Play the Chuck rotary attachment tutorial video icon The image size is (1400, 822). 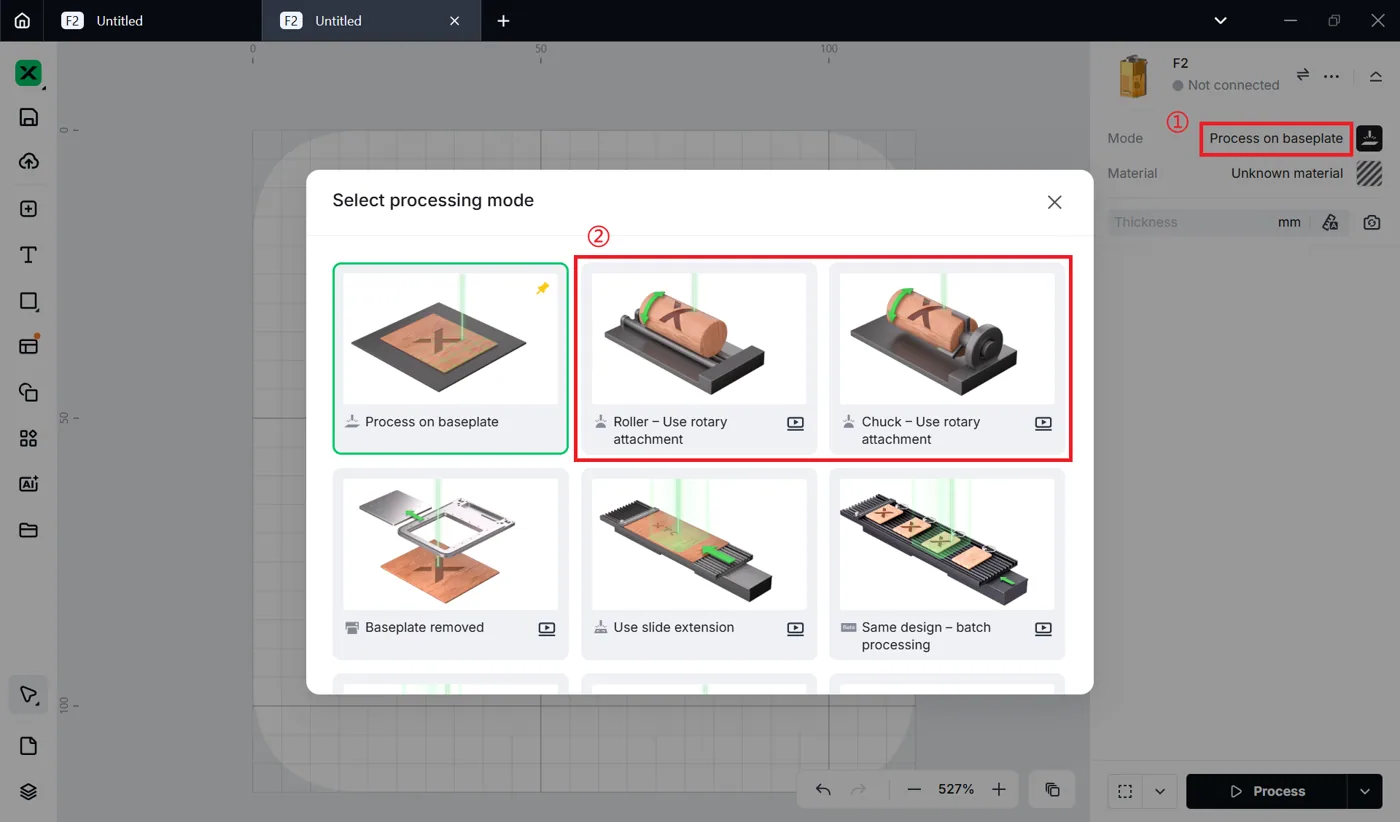(1043, 423)
